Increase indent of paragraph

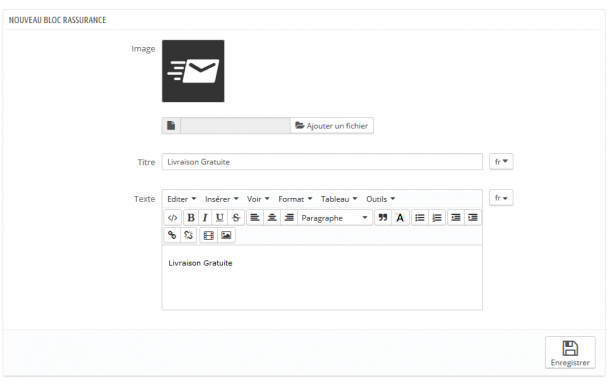click(473, 218)
